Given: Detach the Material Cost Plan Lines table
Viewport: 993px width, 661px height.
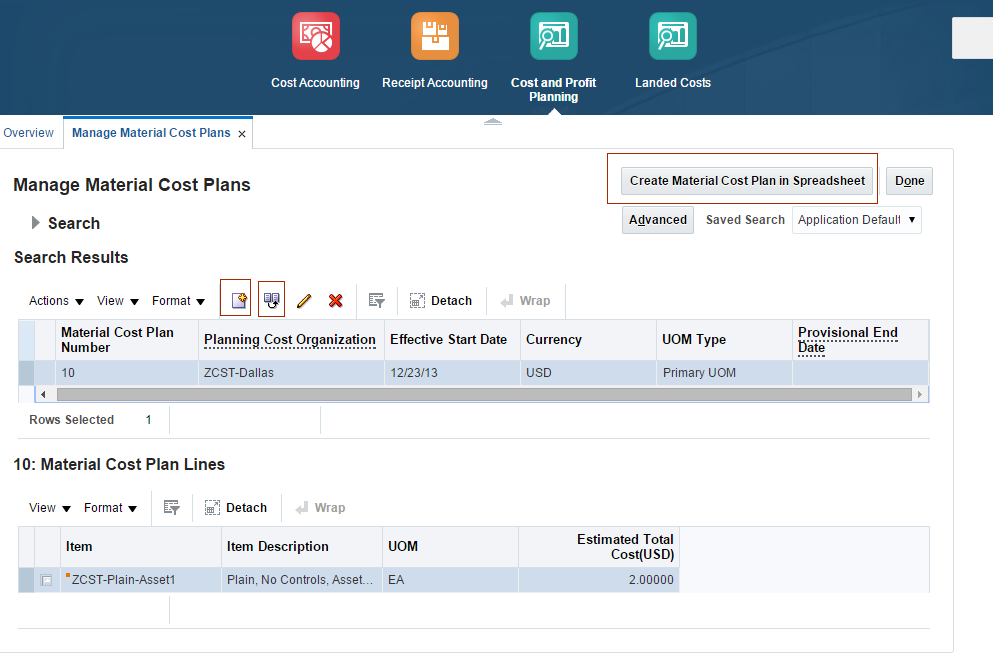Looking at the screenshot, I should pyautogui.click(x=236, y=508).
